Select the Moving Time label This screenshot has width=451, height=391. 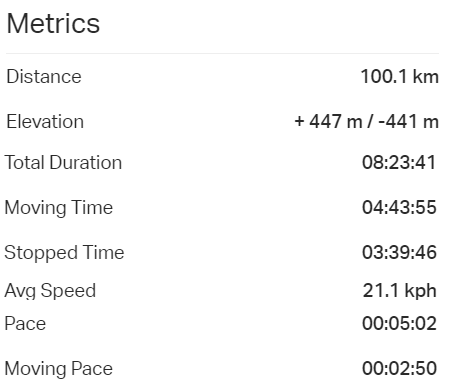click(59, 208)
